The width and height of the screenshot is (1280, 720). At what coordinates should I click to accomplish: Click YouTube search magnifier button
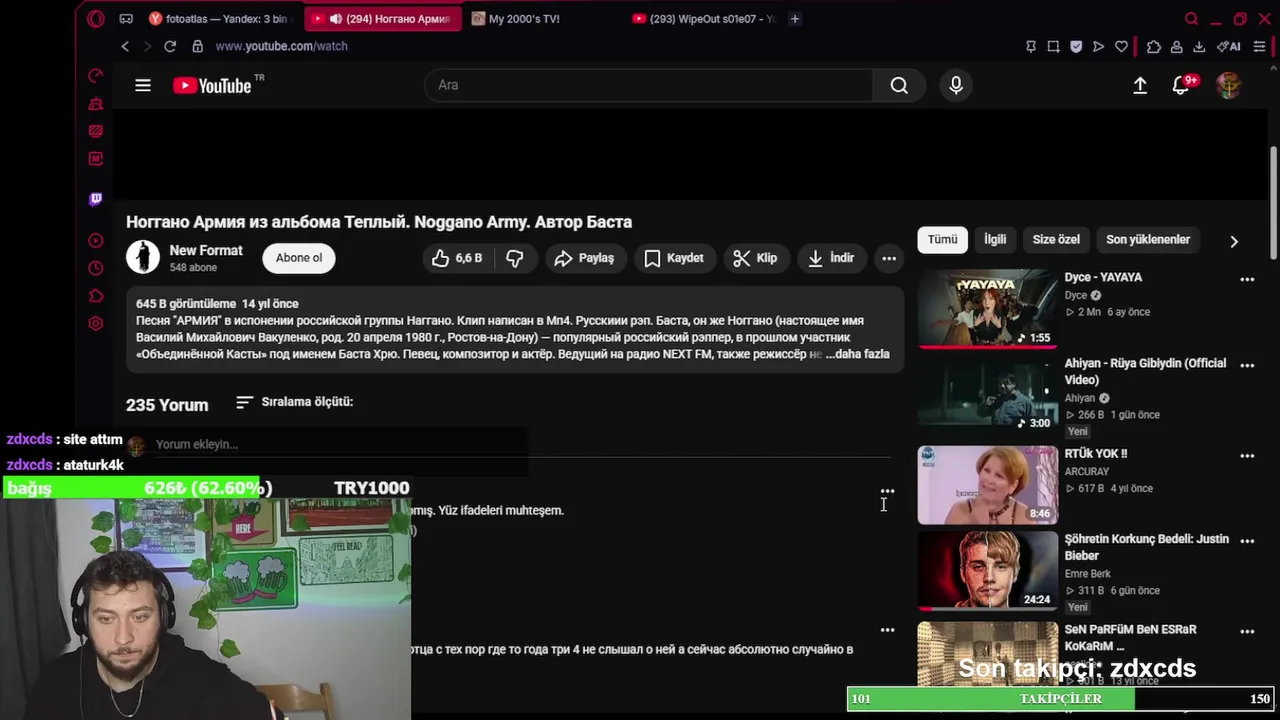pyautogui.click(x=899, y=85)
